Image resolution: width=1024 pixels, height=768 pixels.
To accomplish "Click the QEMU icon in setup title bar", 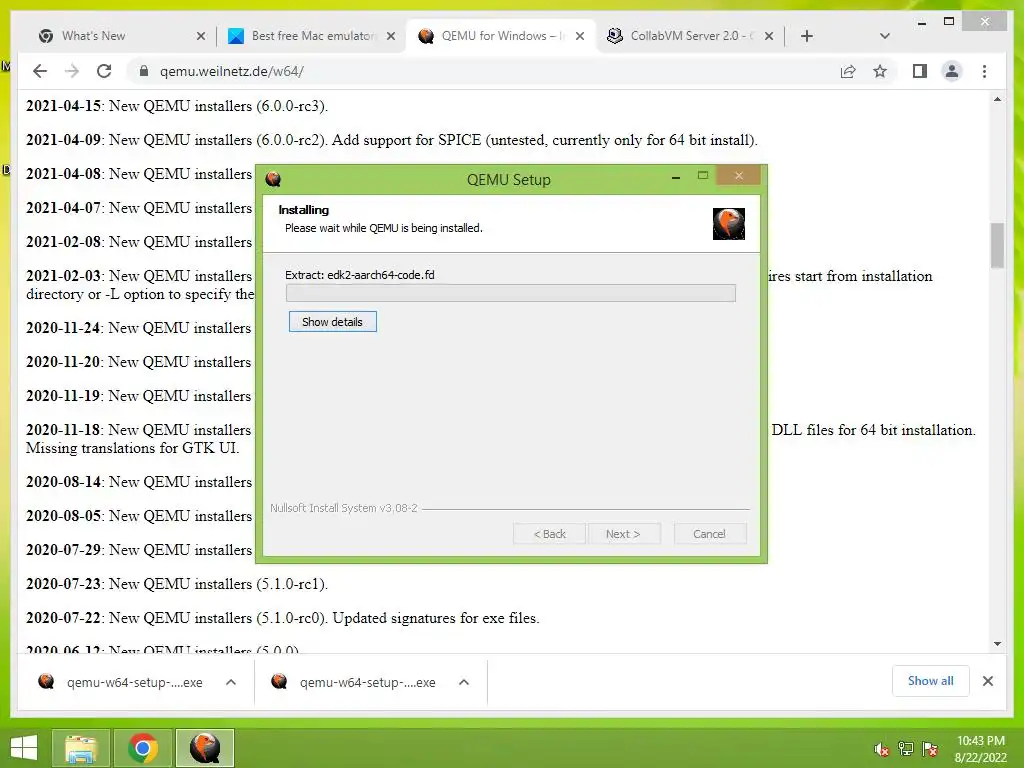I will pos(273,178).
